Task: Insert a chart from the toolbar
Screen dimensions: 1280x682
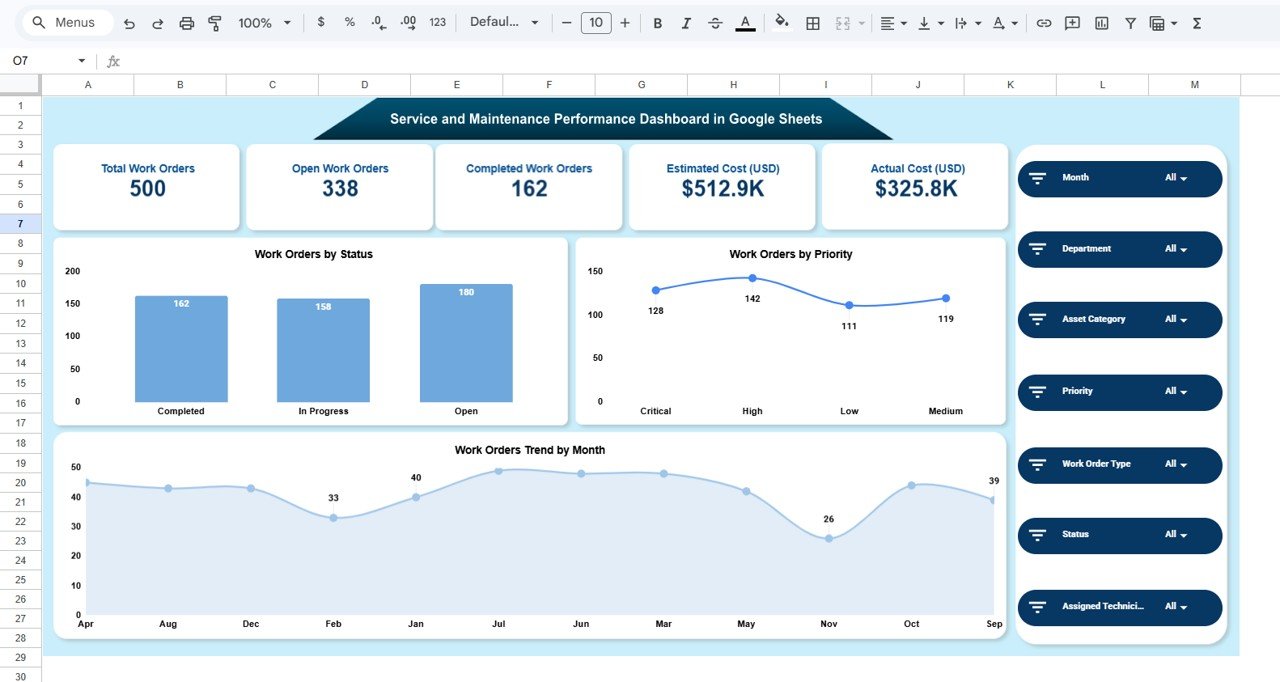Action: coord(1101,22)
